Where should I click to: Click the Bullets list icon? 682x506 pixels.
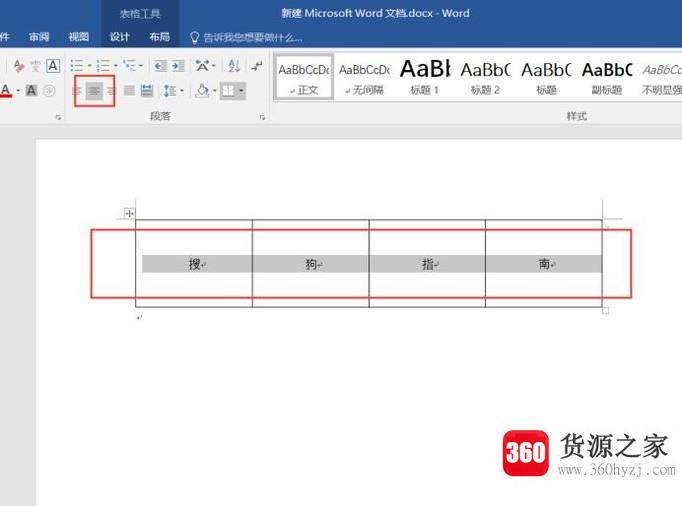[x=77, y=66]
